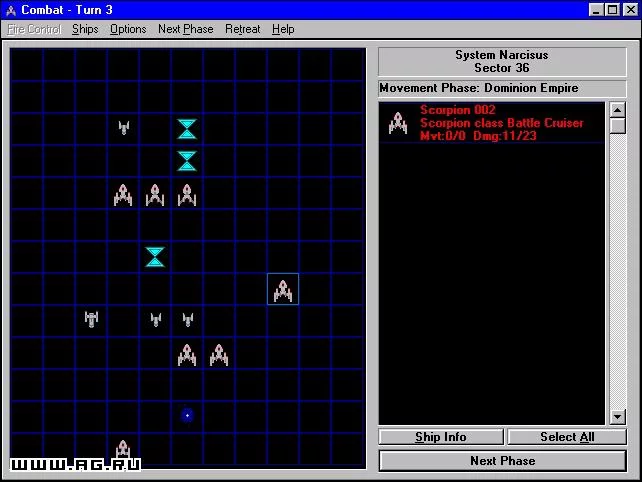Click the lone cyan hourglass marker below the three-cruiser row
This screenshot has height=482, width=642.
click(x=155, y=257)
